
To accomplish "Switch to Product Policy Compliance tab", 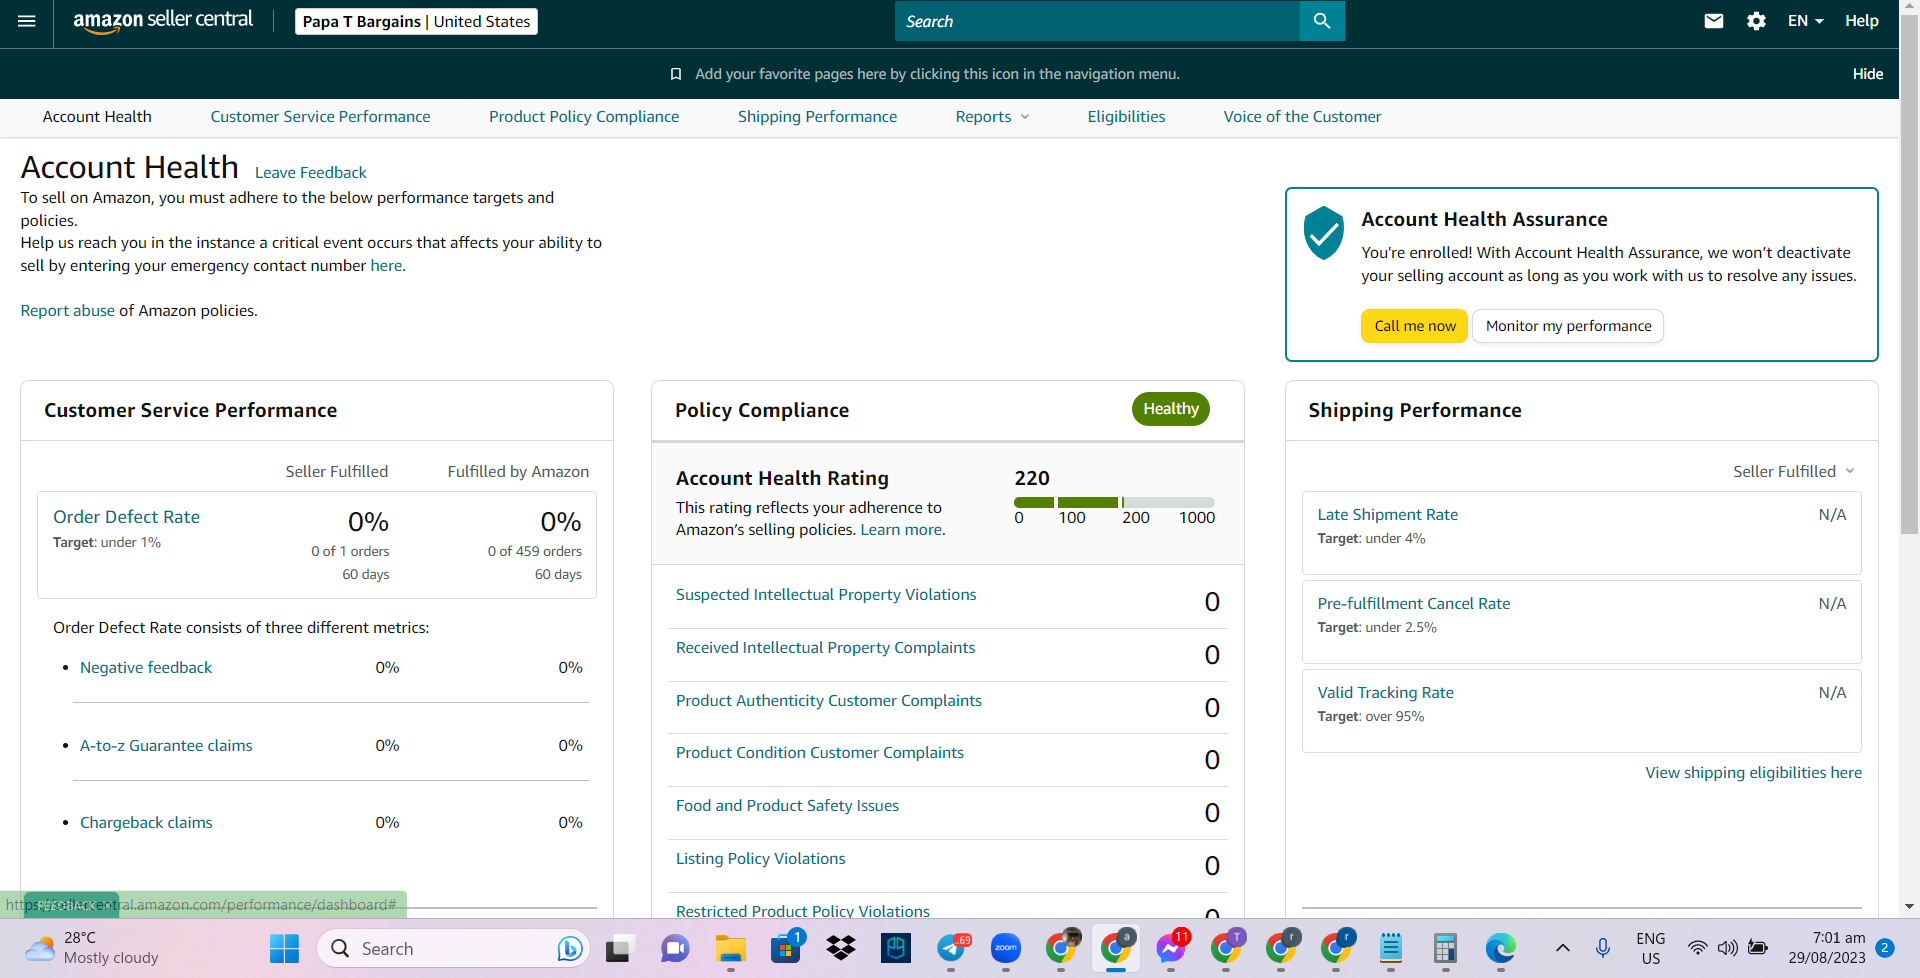I will 584,117.
